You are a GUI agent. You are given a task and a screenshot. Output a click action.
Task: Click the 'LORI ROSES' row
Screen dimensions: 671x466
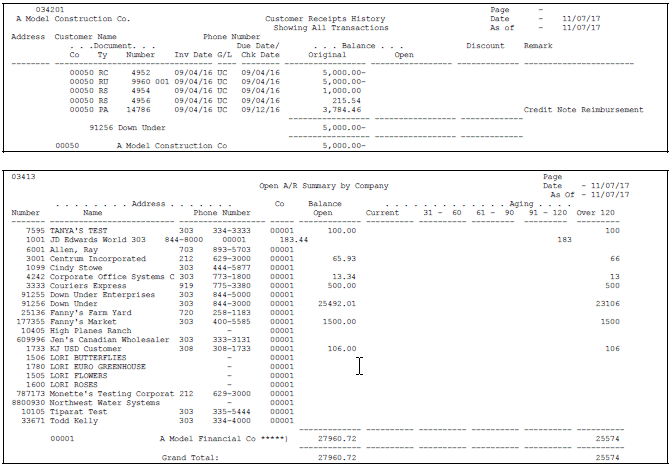pos(74,385)
